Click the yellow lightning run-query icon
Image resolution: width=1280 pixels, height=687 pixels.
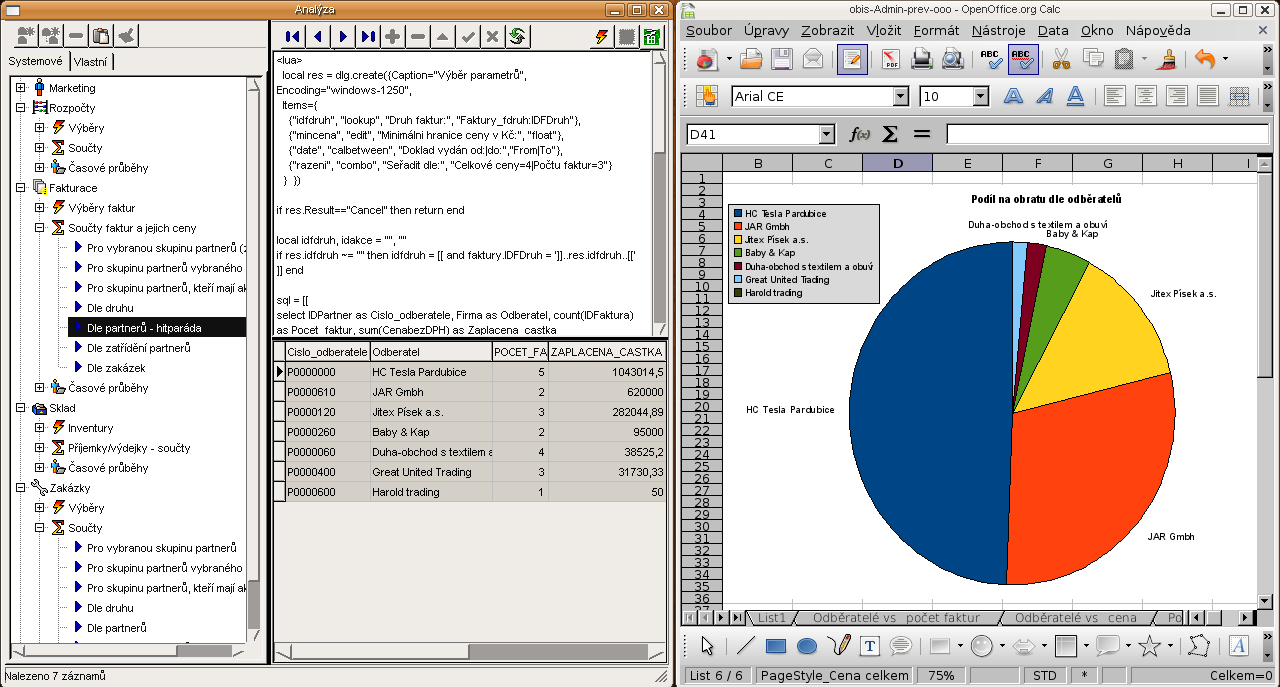[601, 37]
